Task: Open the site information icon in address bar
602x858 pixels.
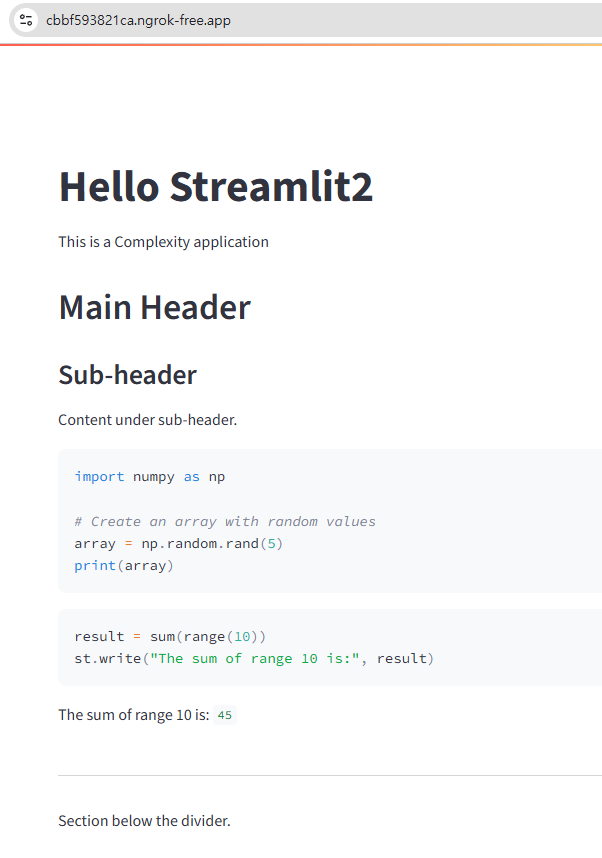Action: (x=26, y=20)
